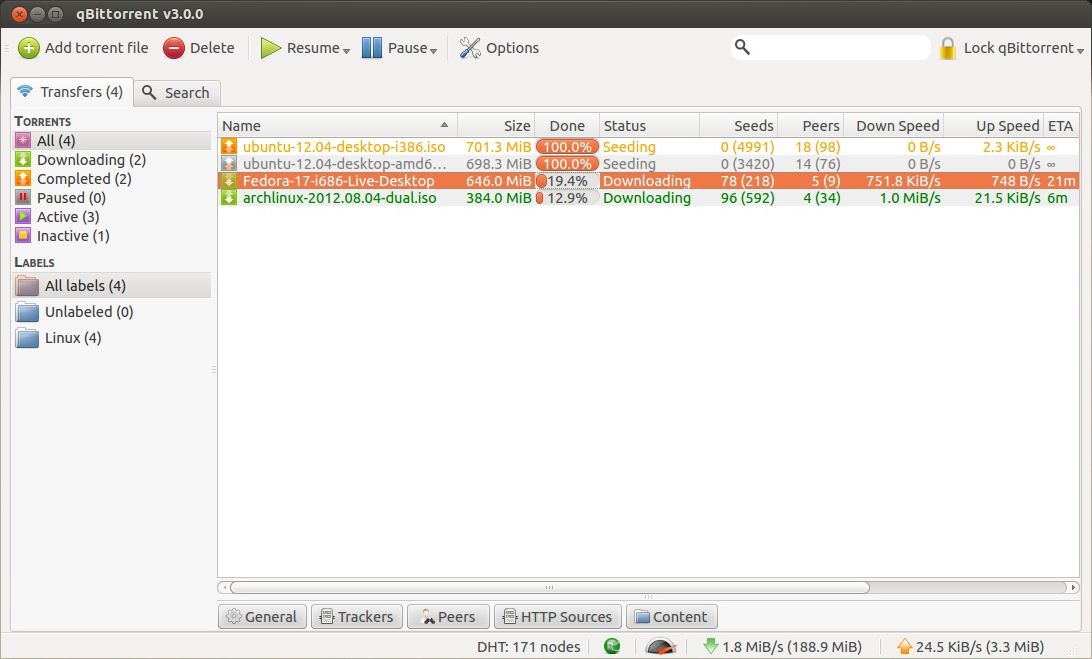
Task: Open the HTTP Sources properties tab
Action: 558,617
